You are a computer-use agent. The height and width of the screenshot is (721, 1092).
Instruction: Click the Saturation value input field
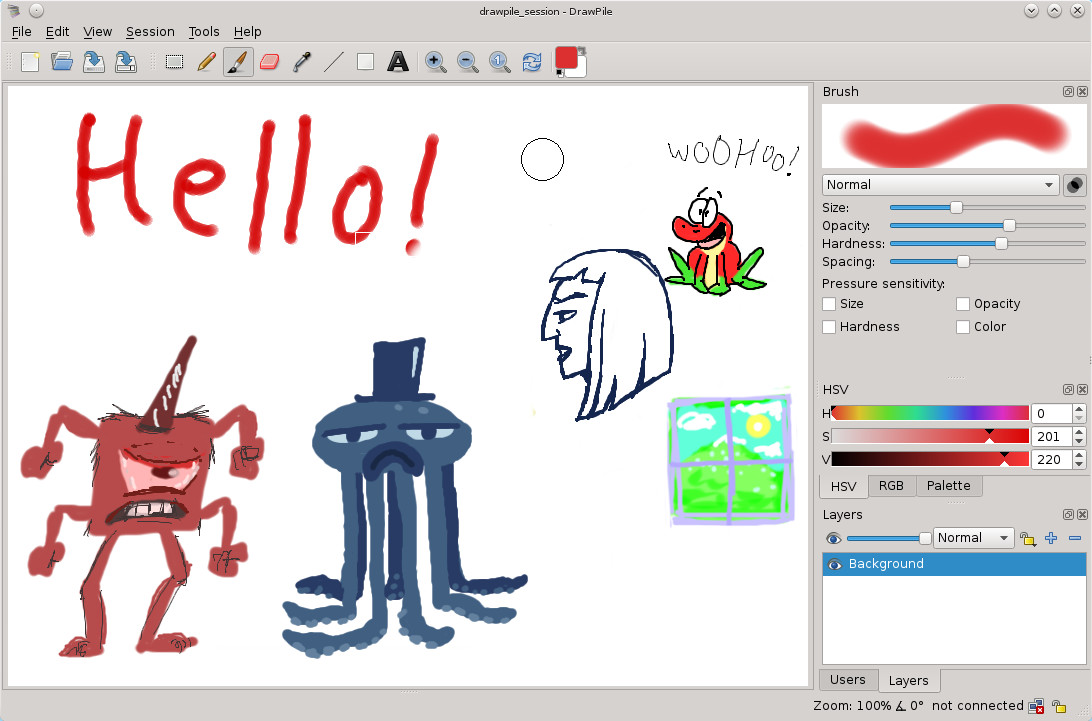tap(1051, 437)
